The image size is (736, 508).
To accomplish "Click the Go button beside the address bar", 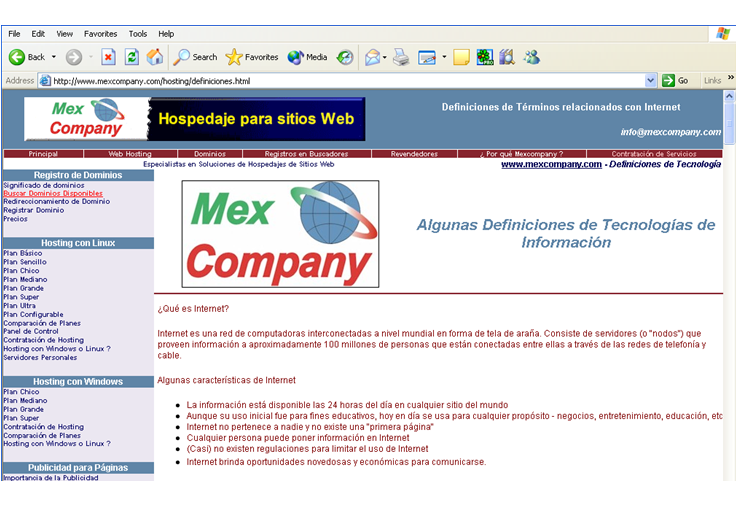I will 675,81.
